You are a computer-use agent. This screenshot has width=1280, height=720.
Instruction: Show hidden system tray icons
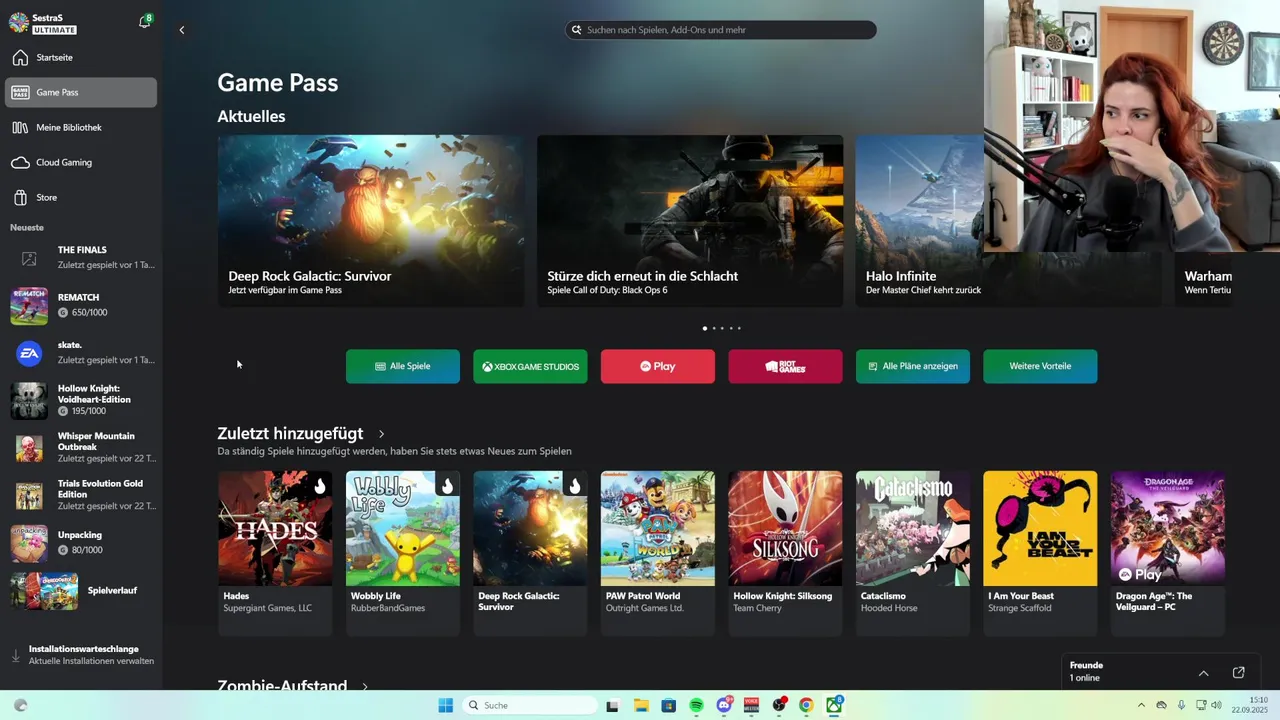(1141, 705)
